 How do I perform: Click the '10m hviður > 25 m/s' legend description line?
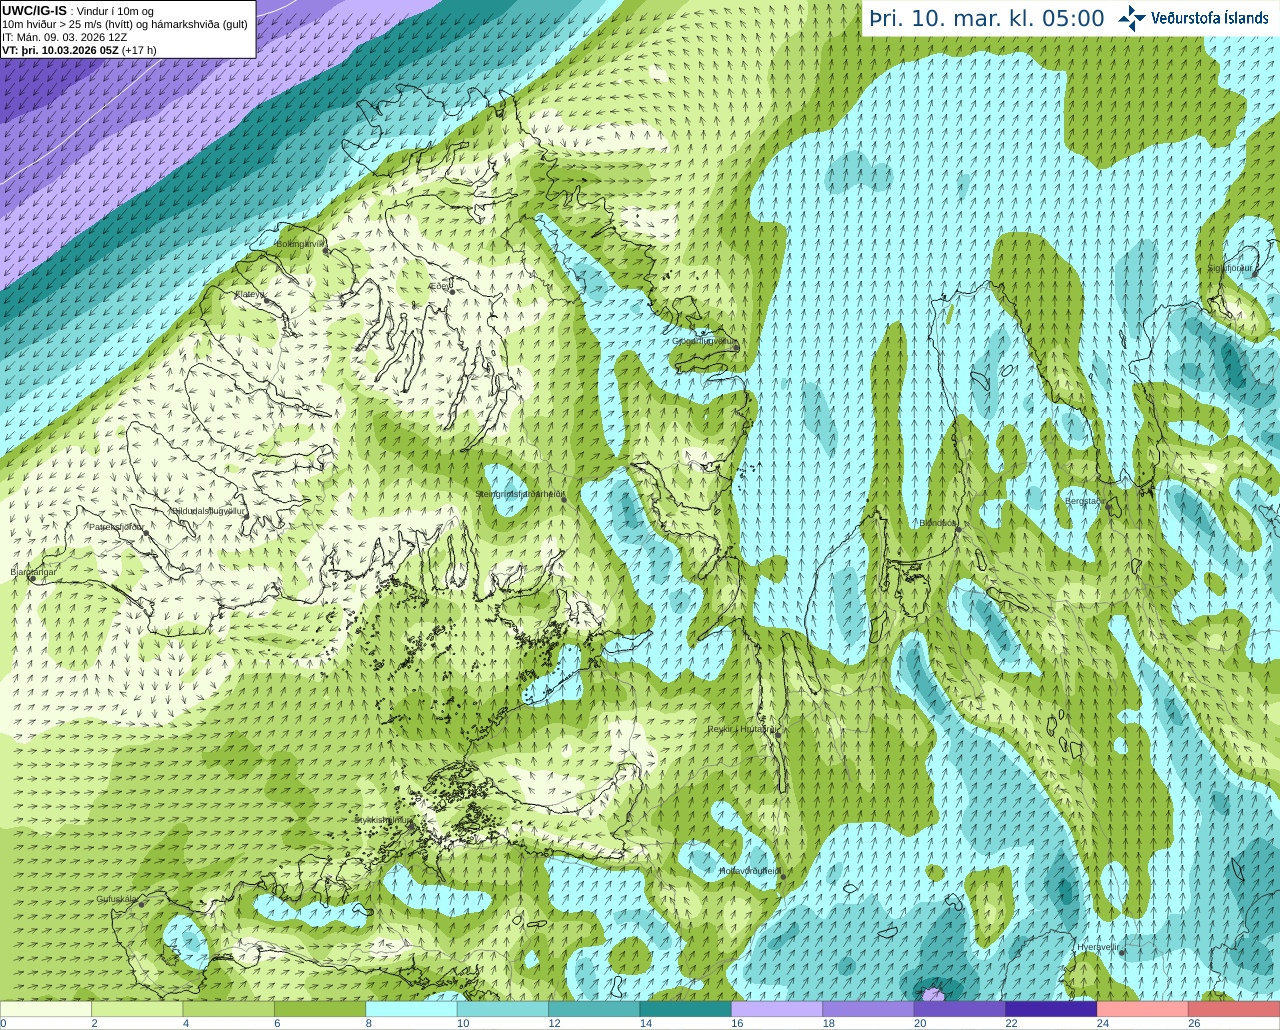(125, 24)
